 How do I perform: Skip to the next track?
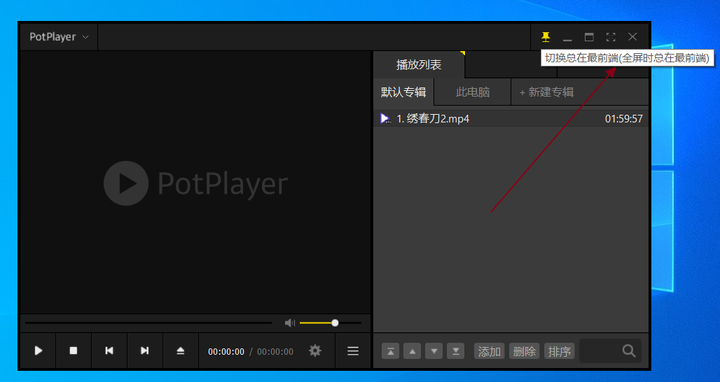pyautogui.click(x=145, y=351)
